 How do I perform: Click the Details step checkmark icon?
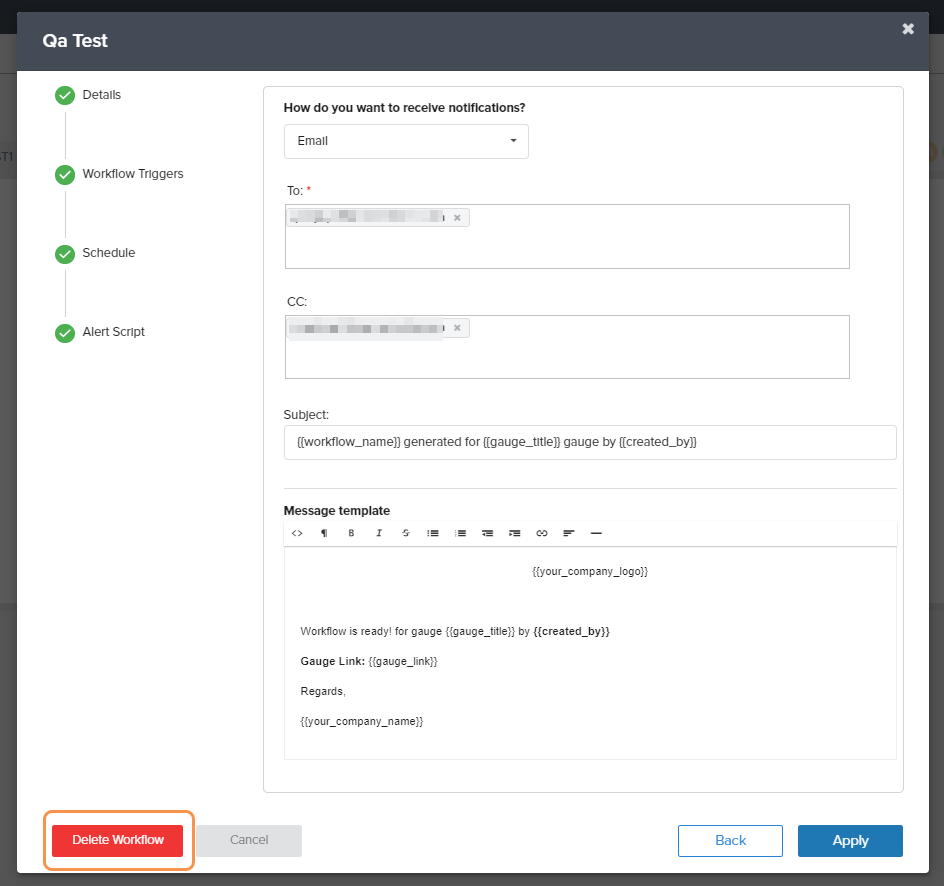click(65, 95)
